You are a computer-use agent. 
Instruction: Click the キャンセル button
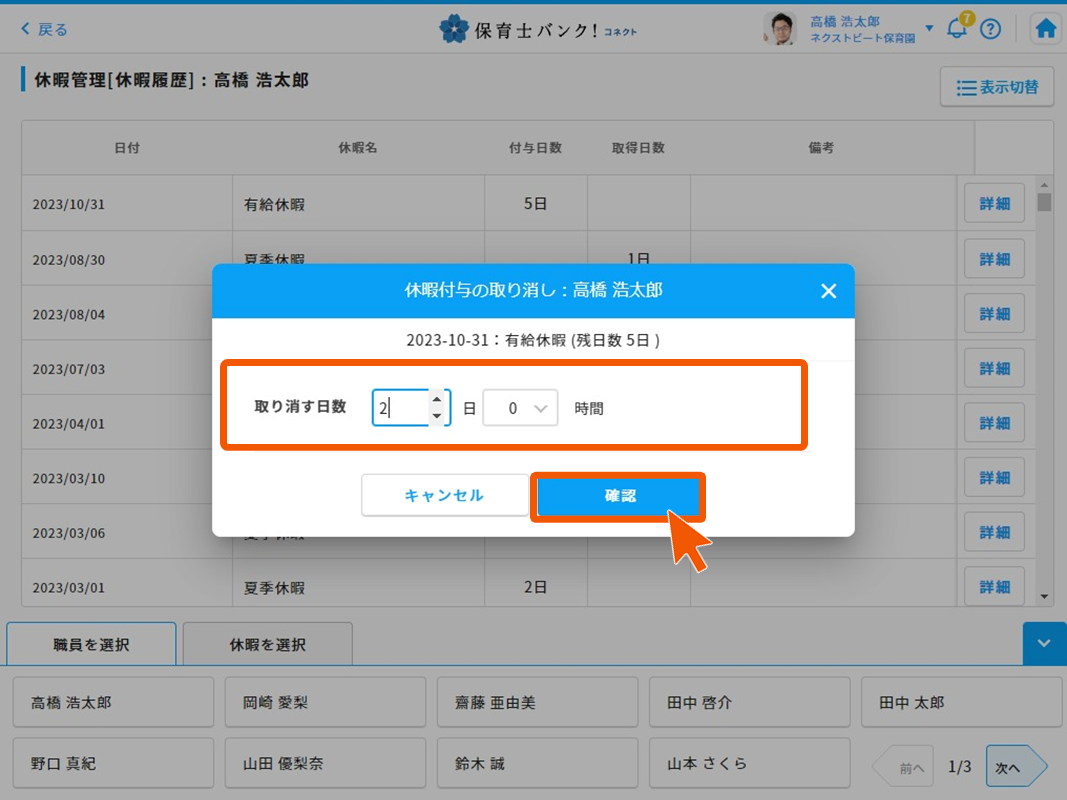click(444, 495)
